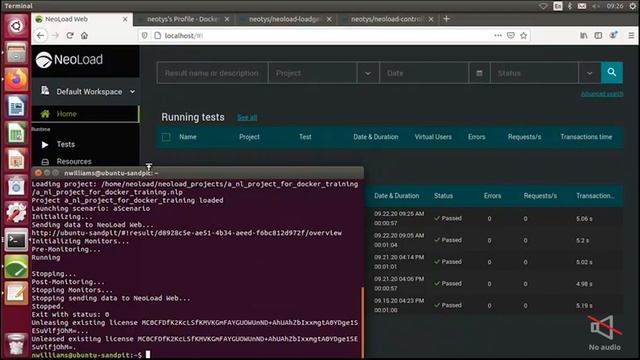Open the Firefox library icon
640x360 pixels.
click(584, 36)
